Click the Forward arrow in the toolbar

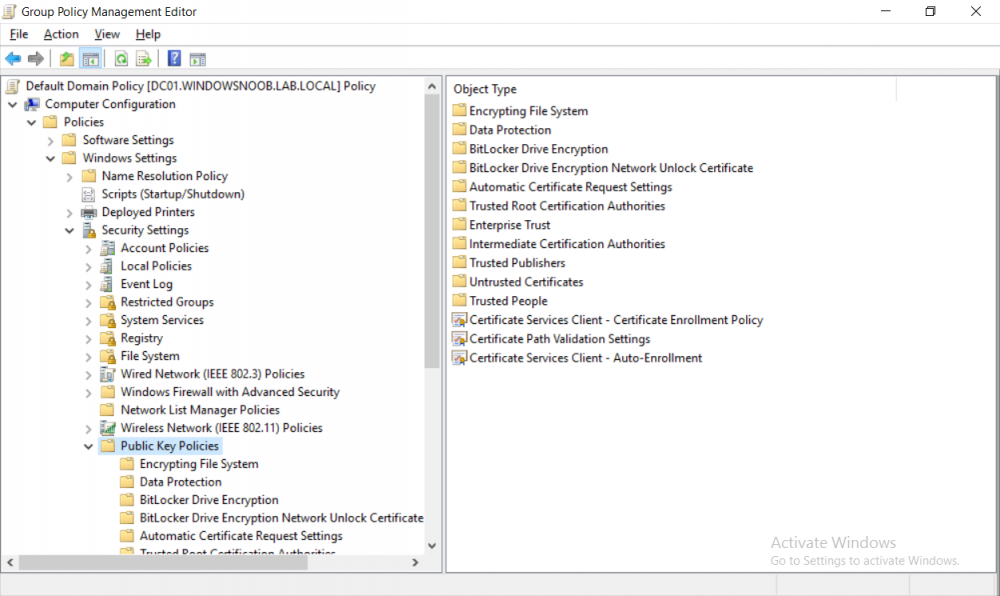36,59
